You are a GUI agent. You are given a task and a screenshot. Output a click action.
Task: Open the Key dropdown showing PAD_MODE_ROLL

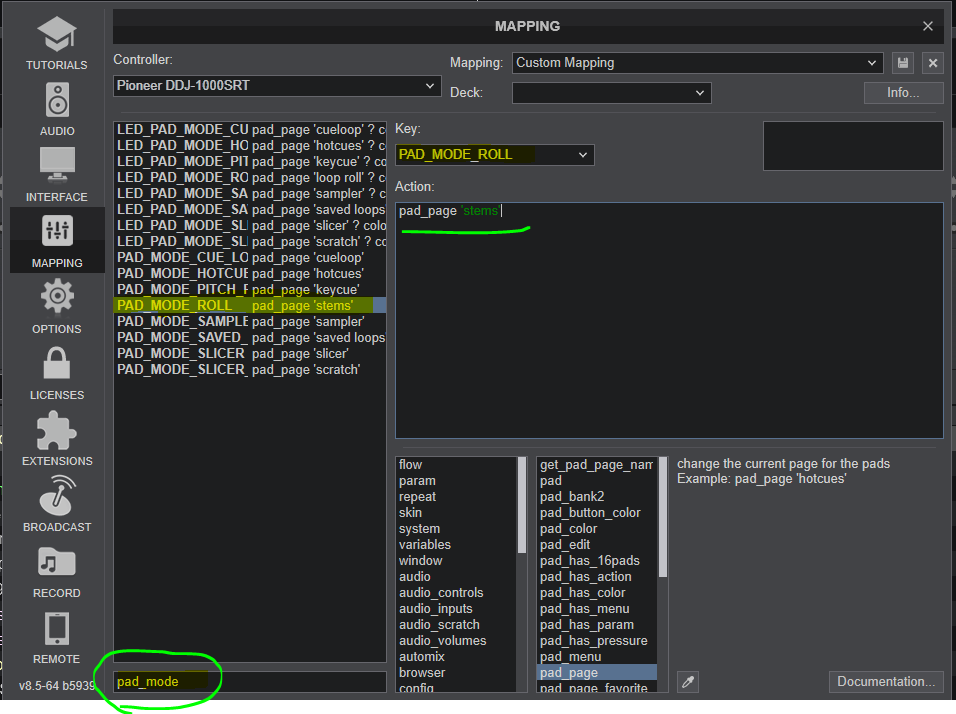pos(494,155)
